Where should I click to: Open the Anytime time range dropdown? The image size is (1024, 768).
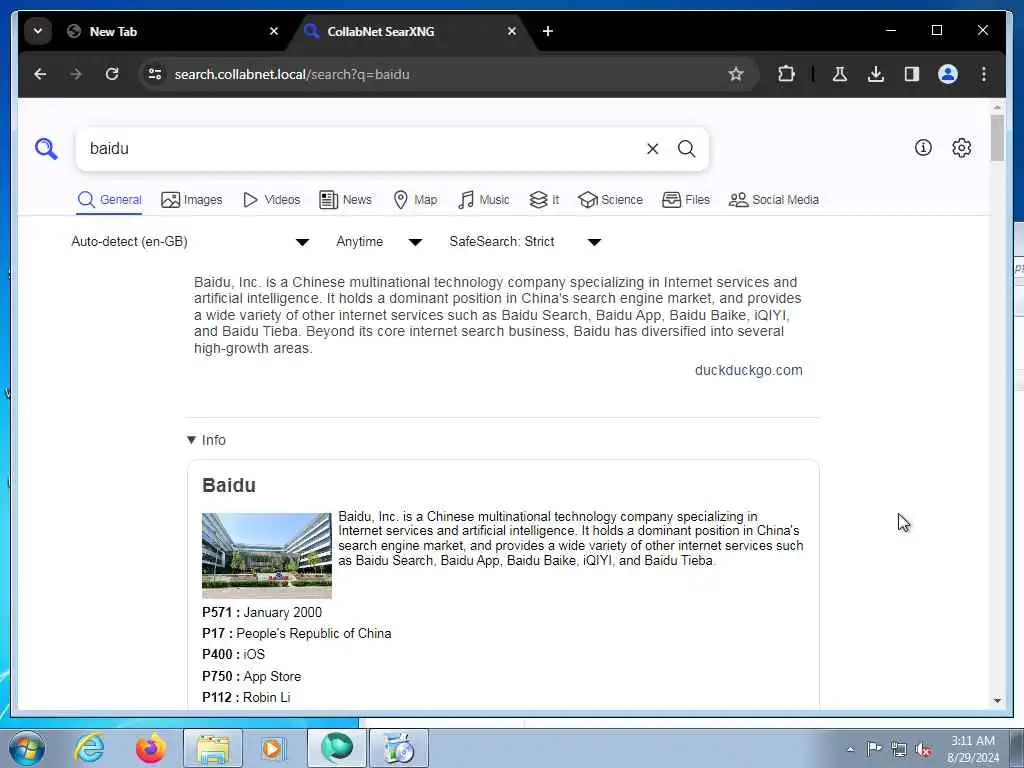tap(379, 242)
